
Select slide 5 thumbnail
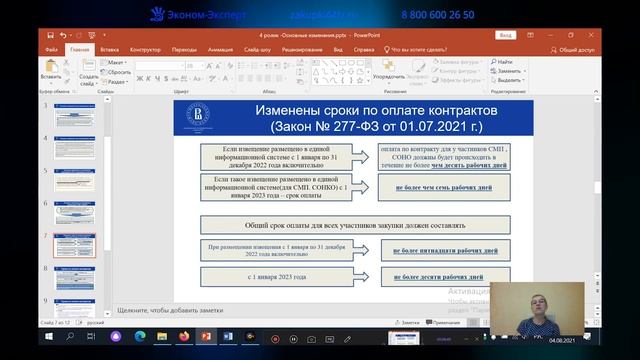tap(75, 180)
